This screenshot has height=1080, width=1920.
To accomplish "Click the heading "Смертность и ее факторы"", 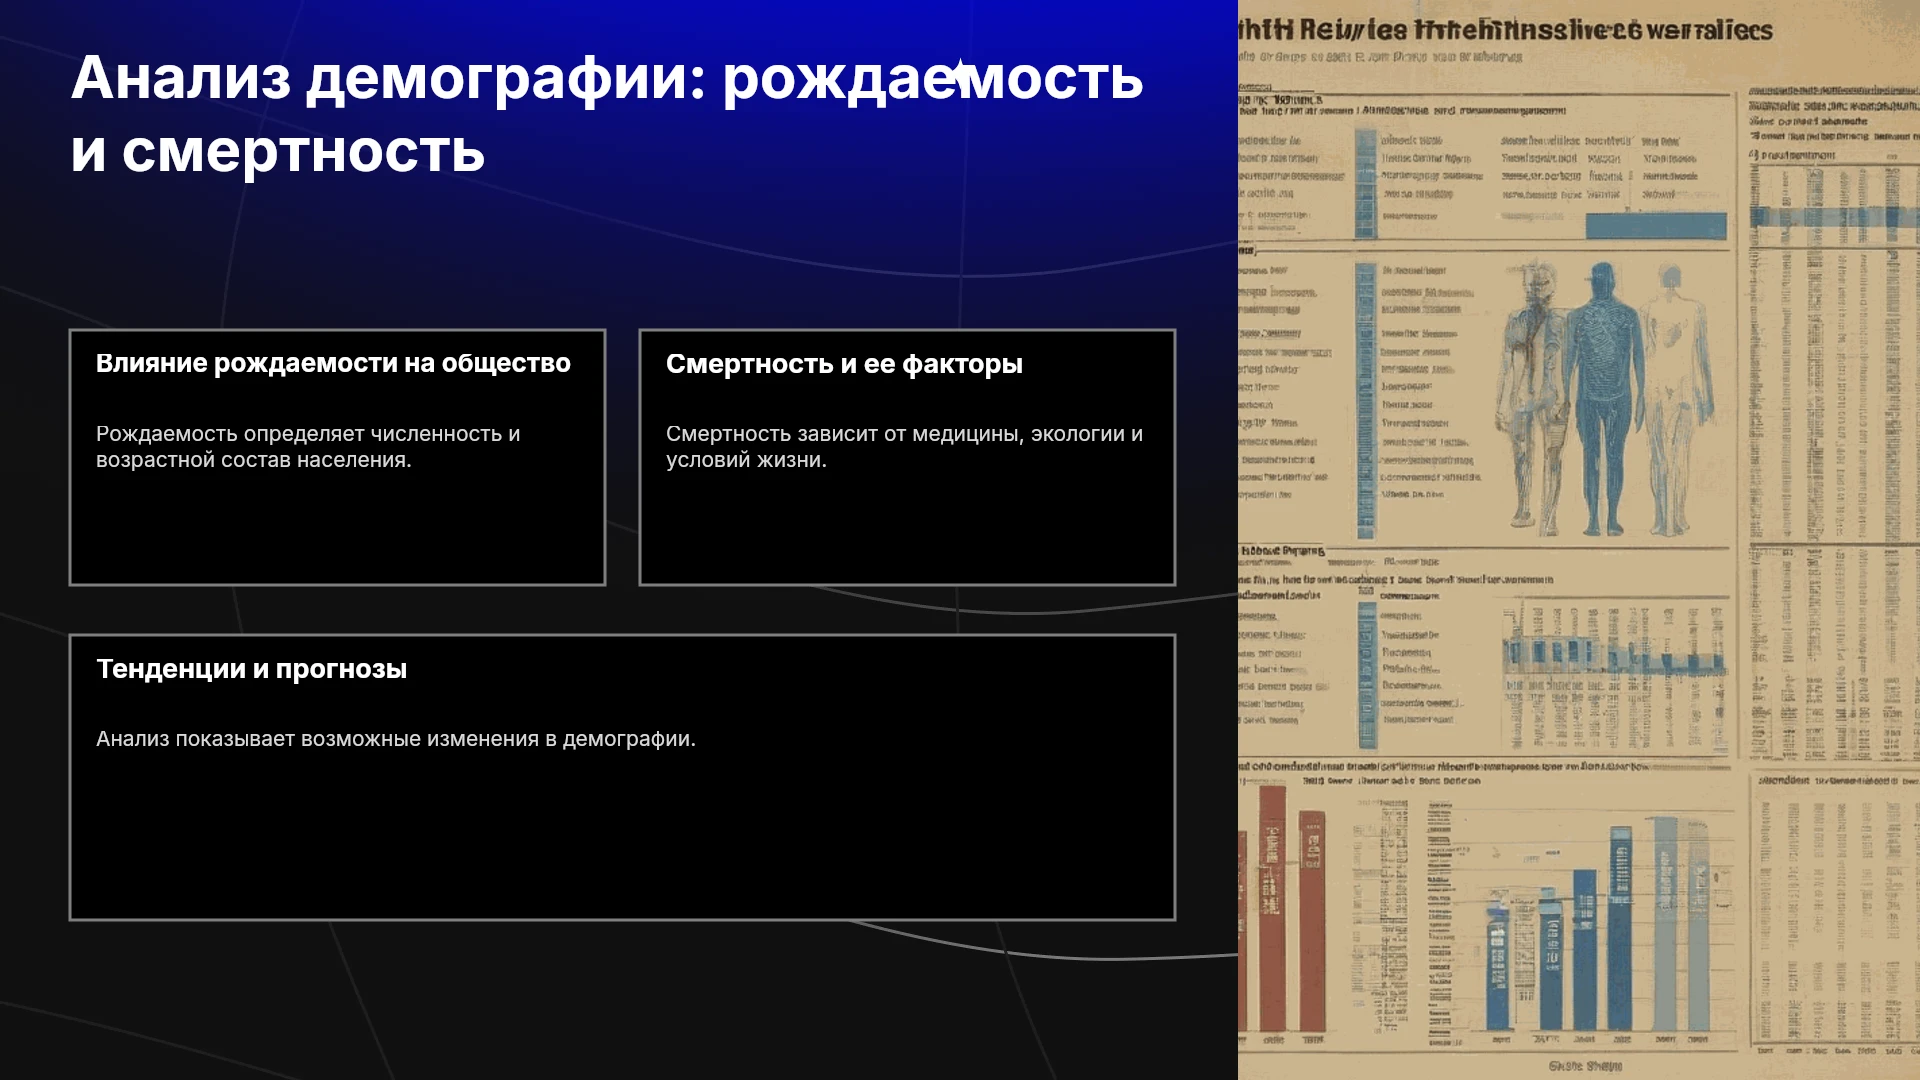I will [844, 364].
